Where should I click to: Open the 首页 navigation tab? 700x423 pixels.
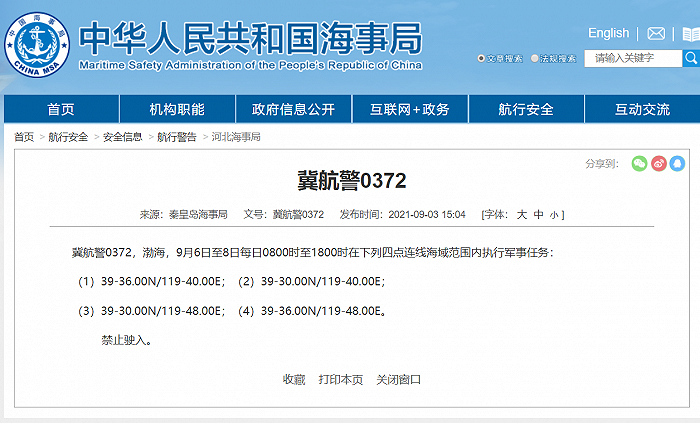point(61,109)
